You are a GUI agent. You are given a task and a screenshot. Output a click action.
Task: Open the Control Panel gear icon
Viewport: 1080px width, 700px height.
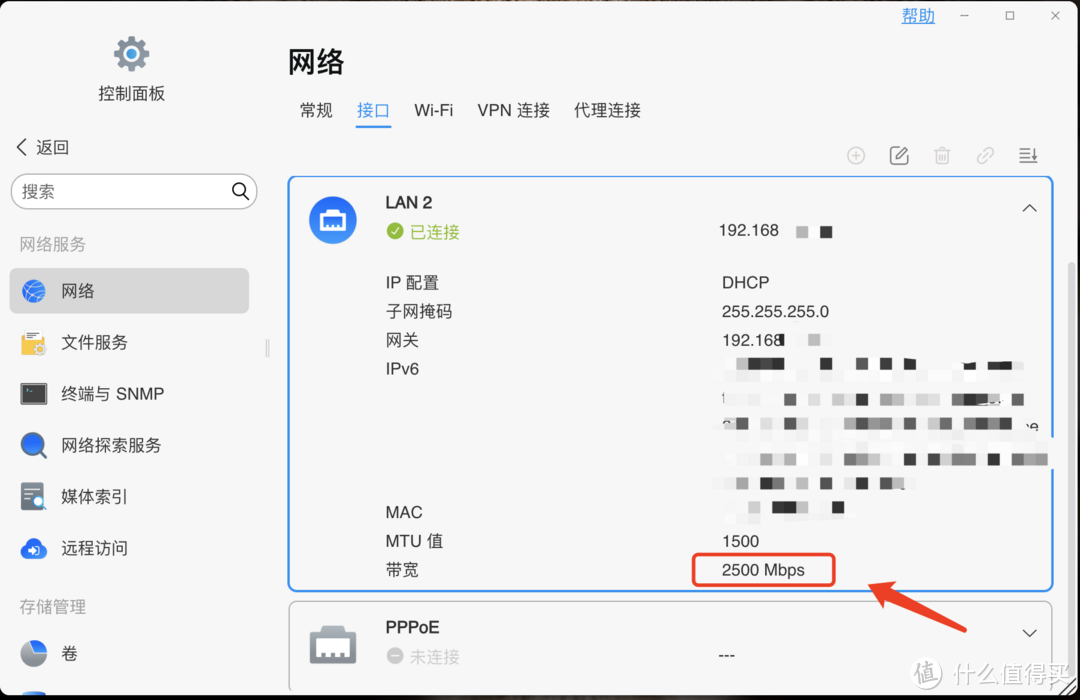(x=131, y=54)
